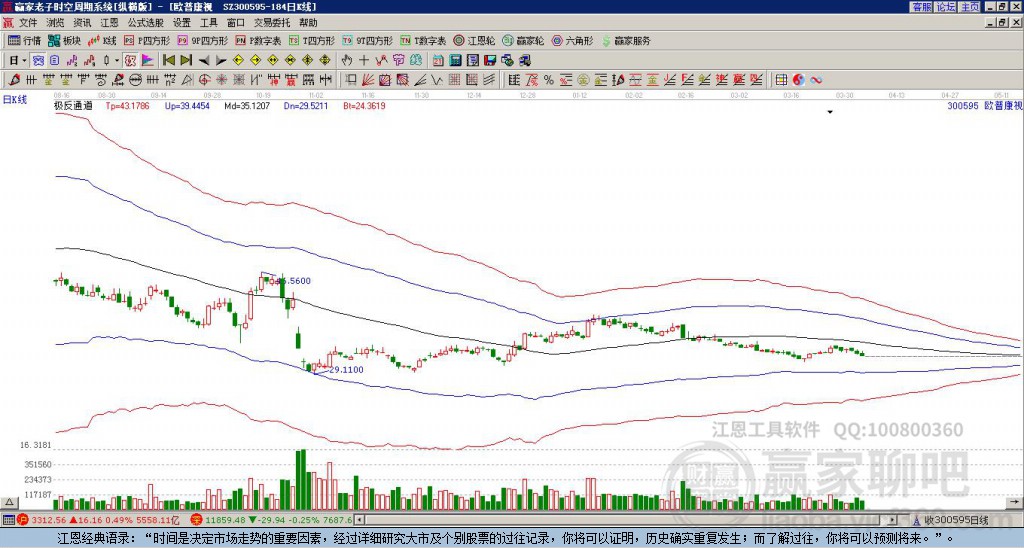Step chart right with black right arrow
Image resolution: width=1024 pixels, height=548 pixels.
coord(221,61)
